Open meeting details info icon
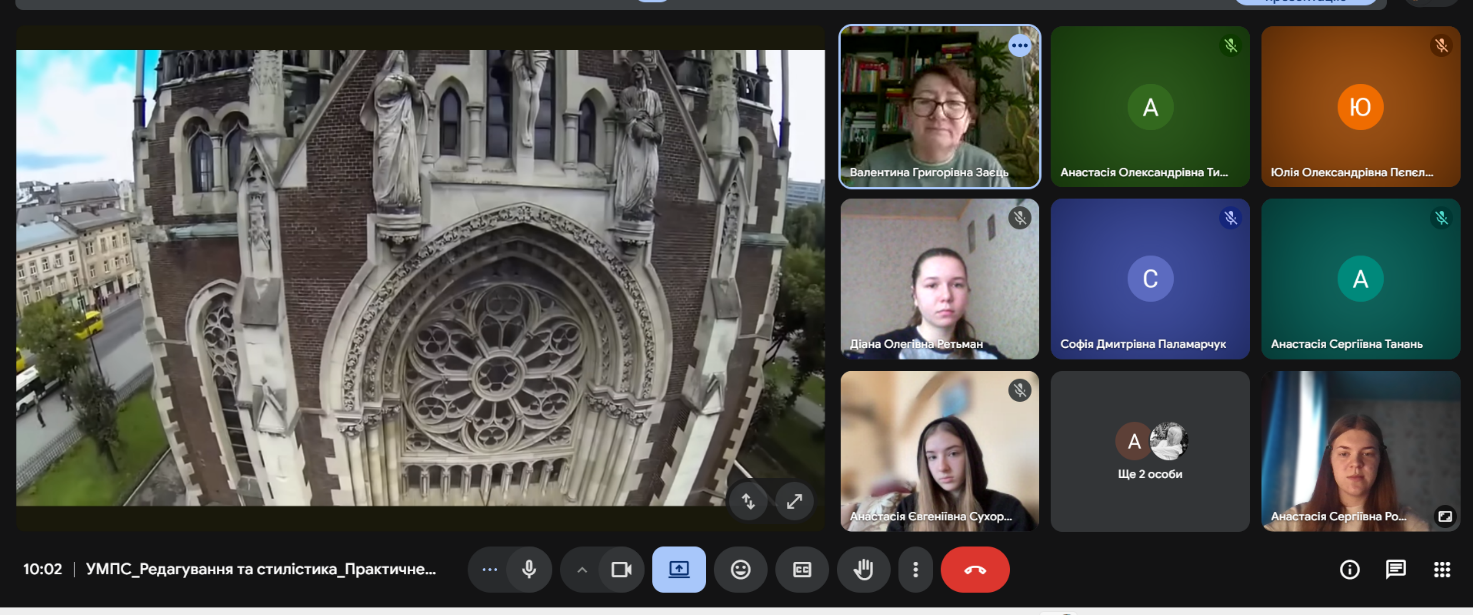This screenshot has height=615, width=1473. [1350, 569]
